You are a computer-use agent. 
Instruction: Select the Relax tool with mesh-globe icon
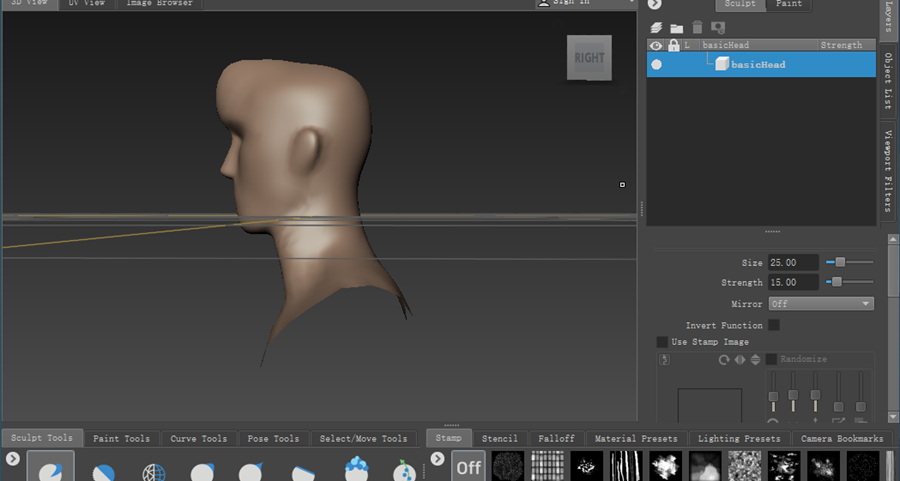153,471
